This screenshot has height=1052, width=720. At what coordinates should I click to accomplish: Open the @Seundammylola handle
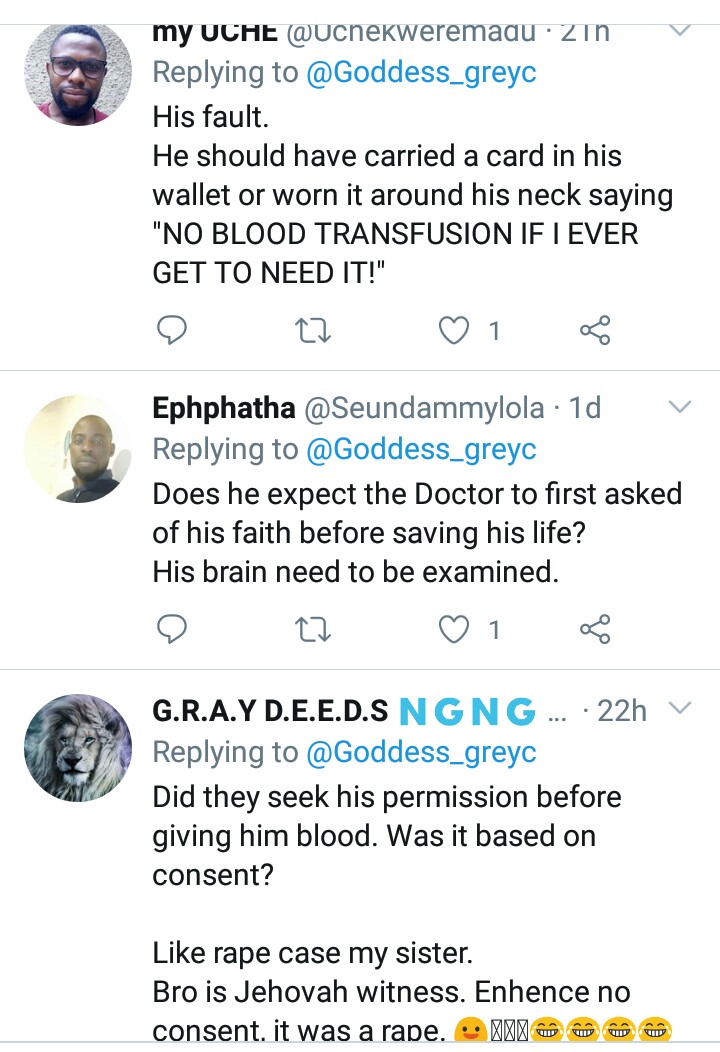pyautogui.click(x=424, y=408)
